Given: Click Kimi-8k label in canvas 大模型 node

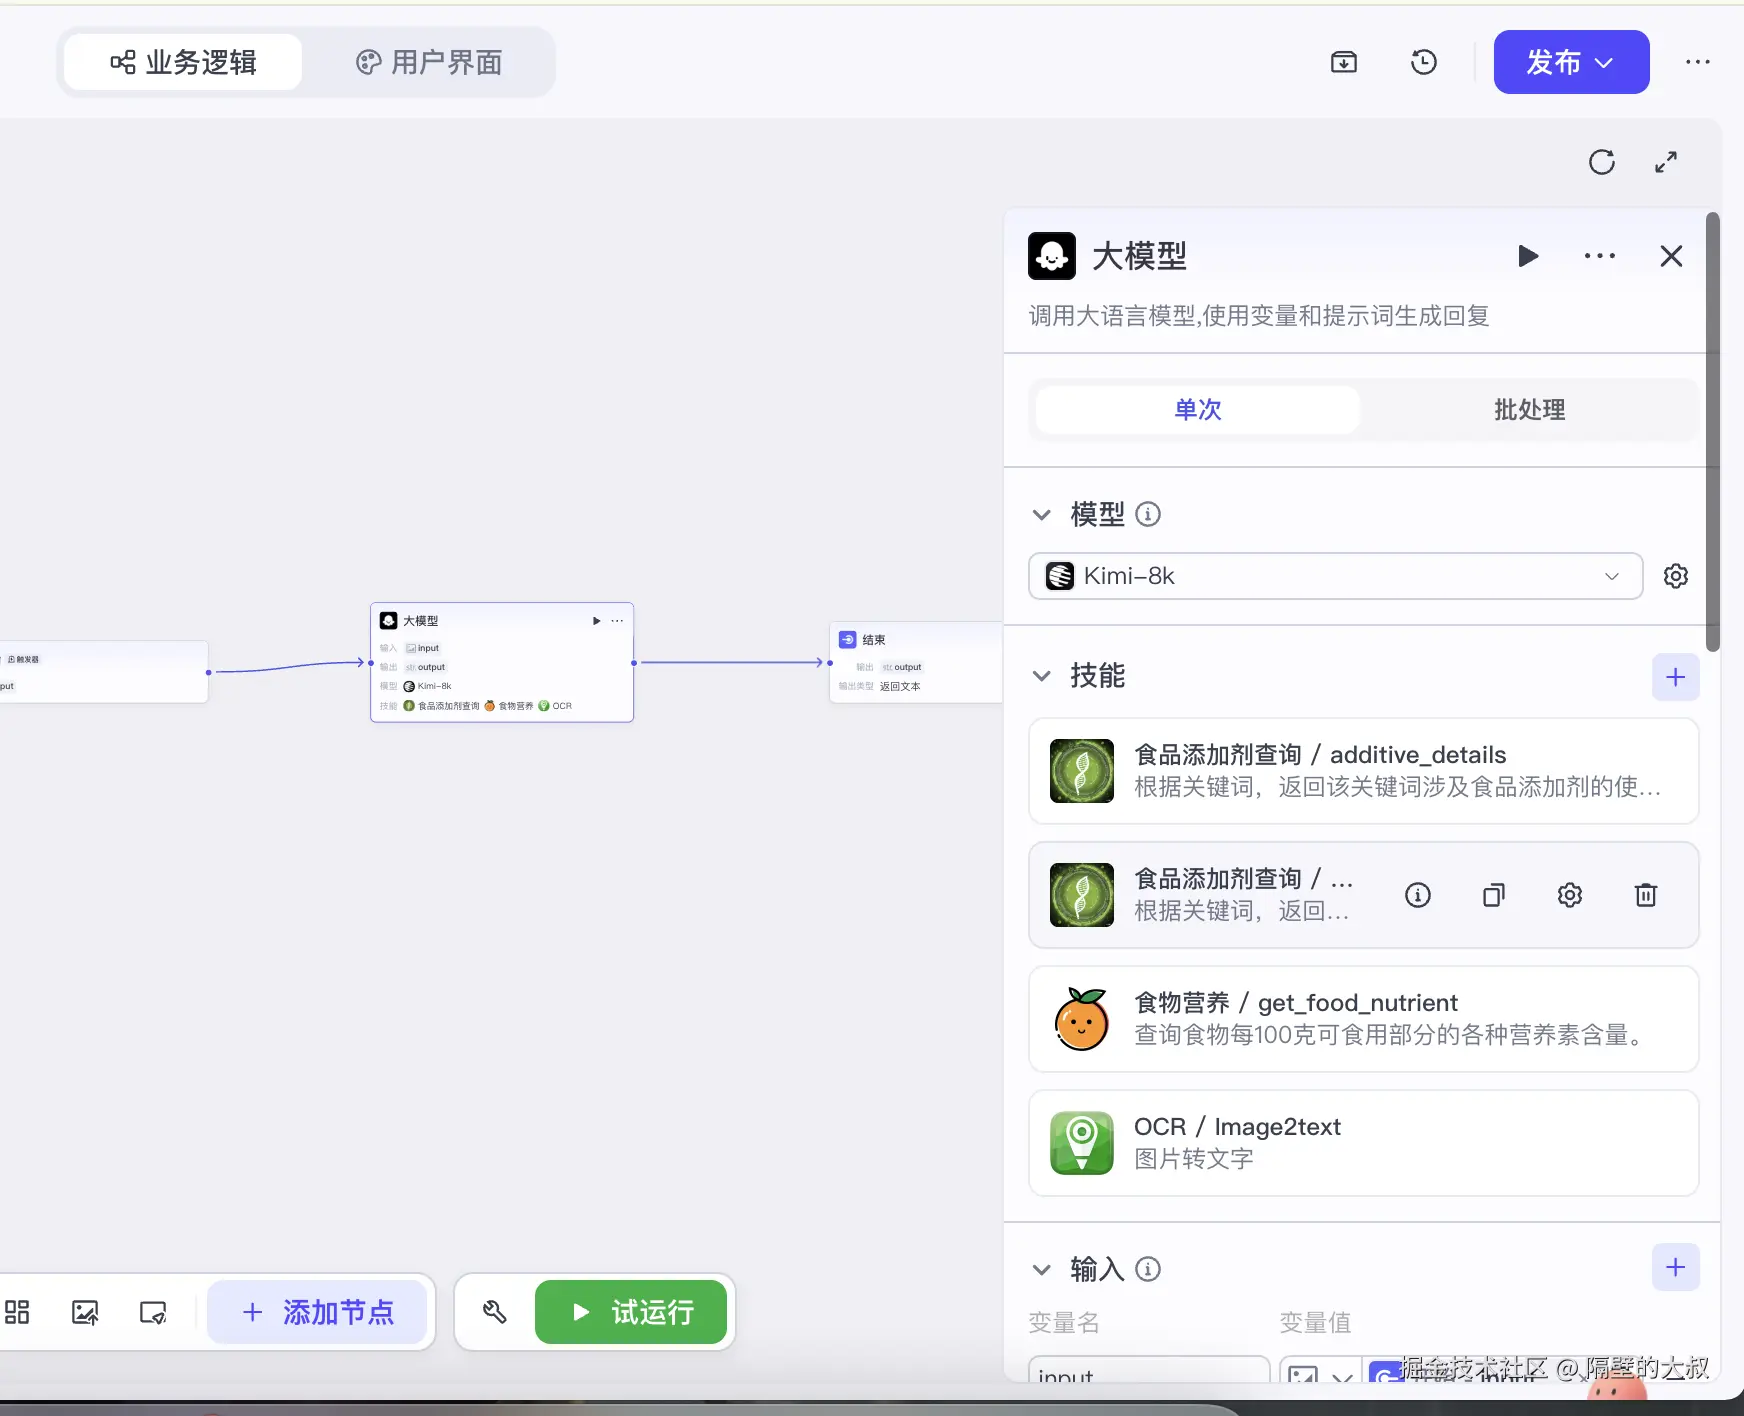Looking at the screenshot, I should coord(434,686).
